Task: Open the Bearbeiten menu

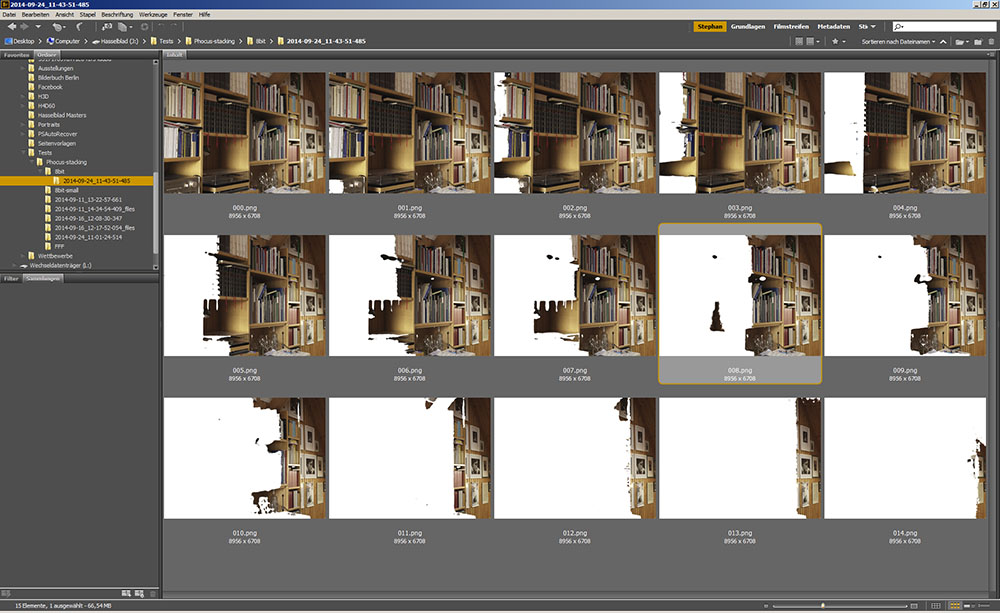Action: [35, 14]
